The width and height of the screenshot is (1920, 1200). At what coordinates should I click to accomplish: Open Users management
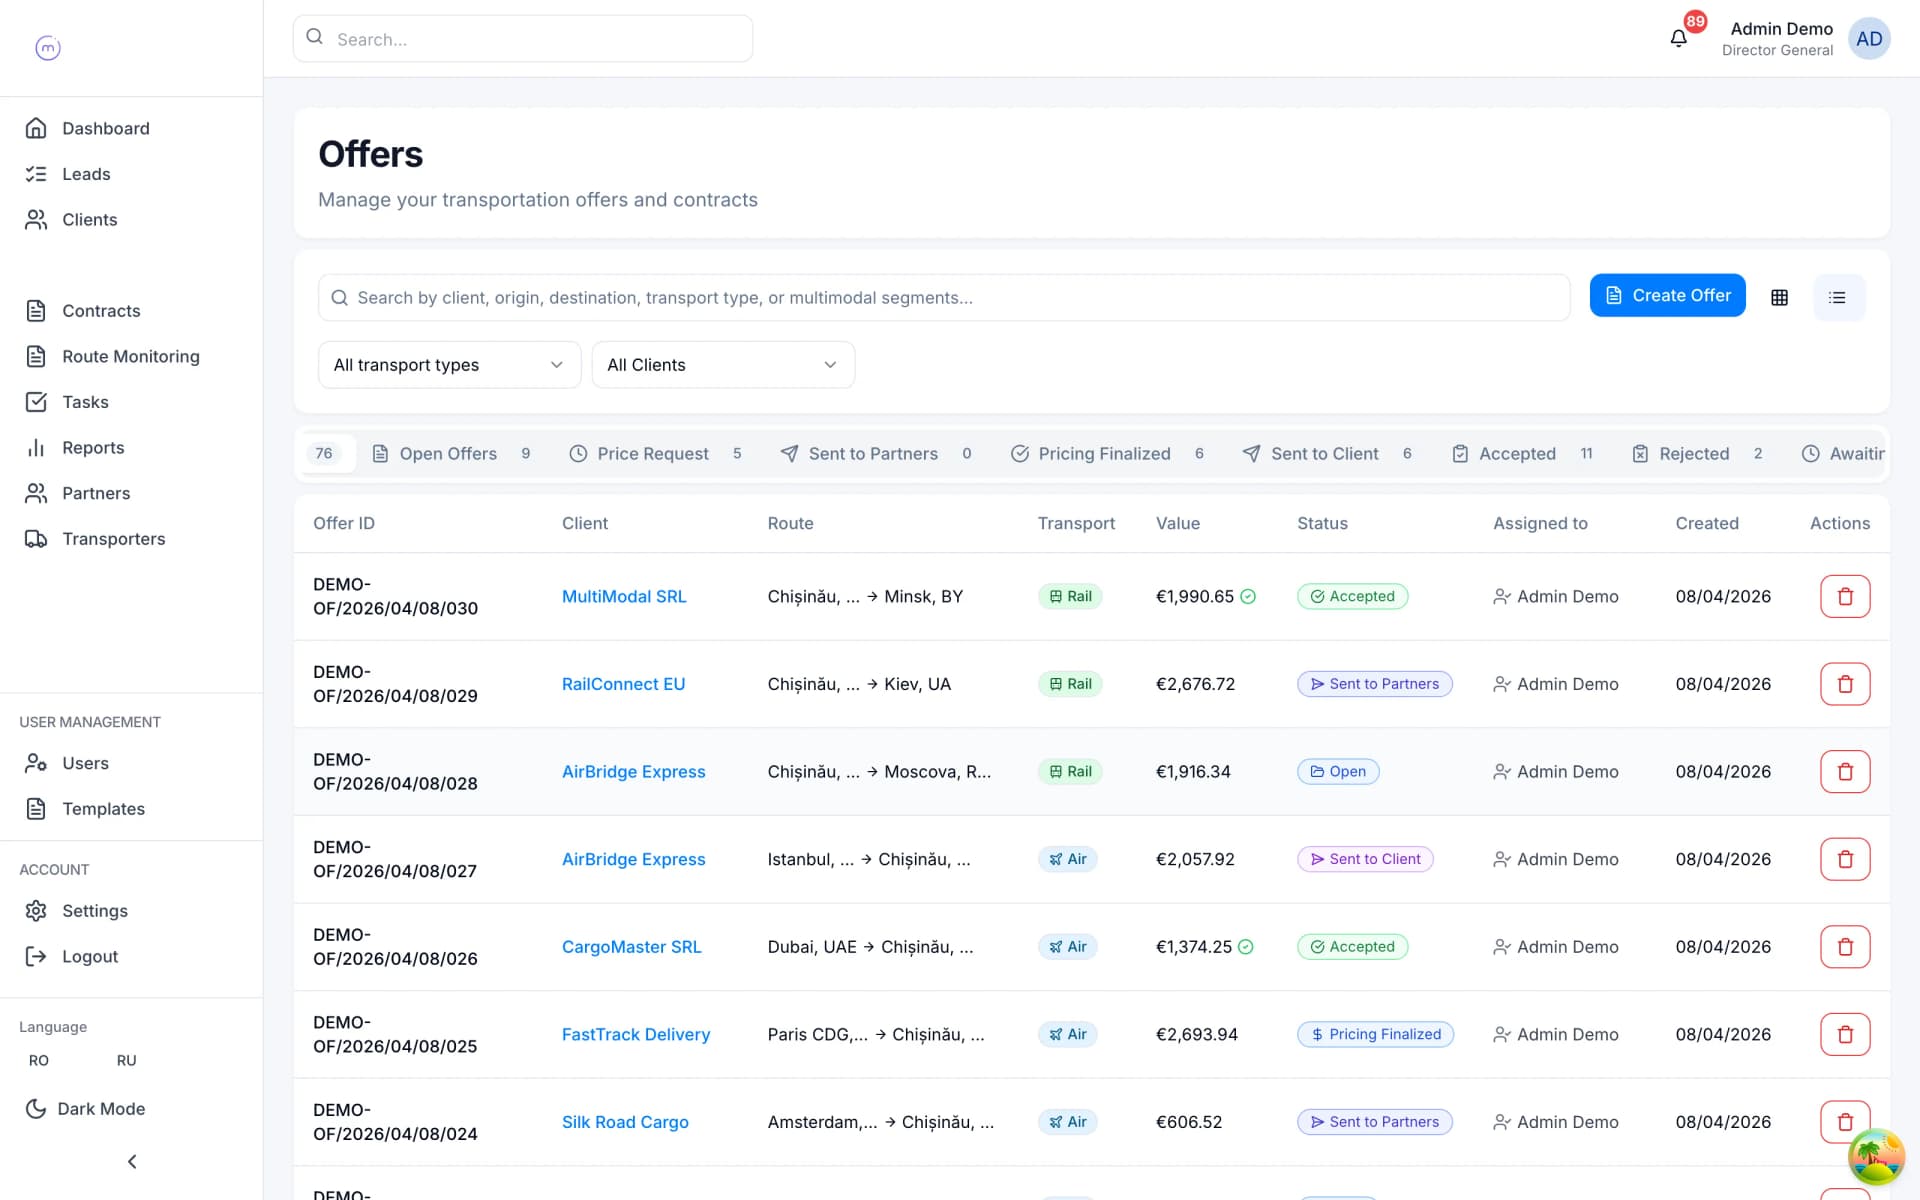[131, 764]
